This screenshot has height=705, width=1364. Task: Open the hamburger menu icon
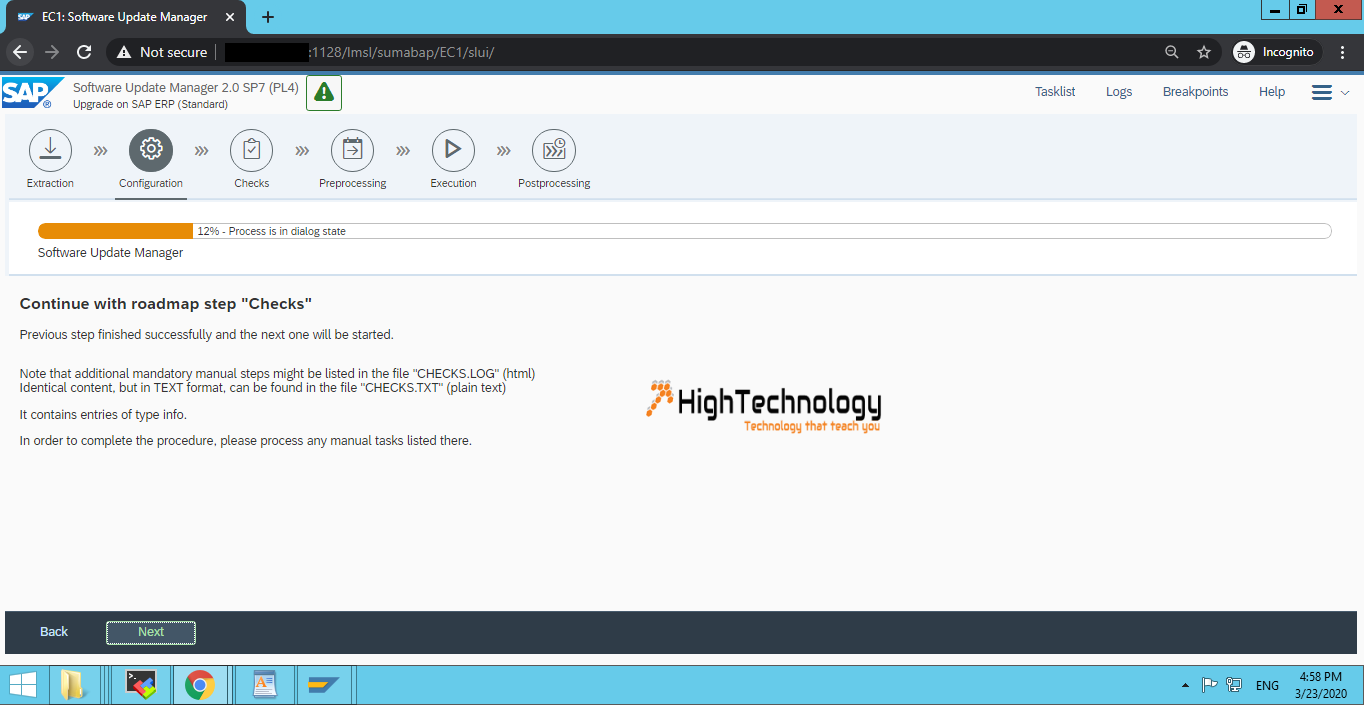(1322, 92)
